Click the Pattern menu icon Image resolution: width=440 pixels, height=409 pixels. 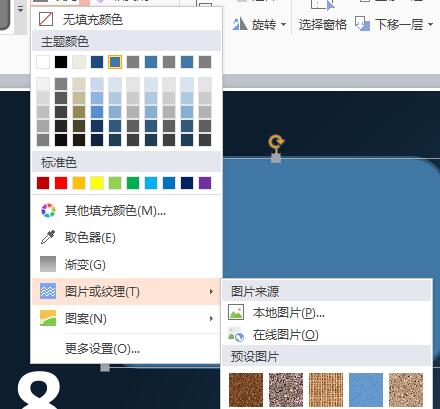[48, 318]
